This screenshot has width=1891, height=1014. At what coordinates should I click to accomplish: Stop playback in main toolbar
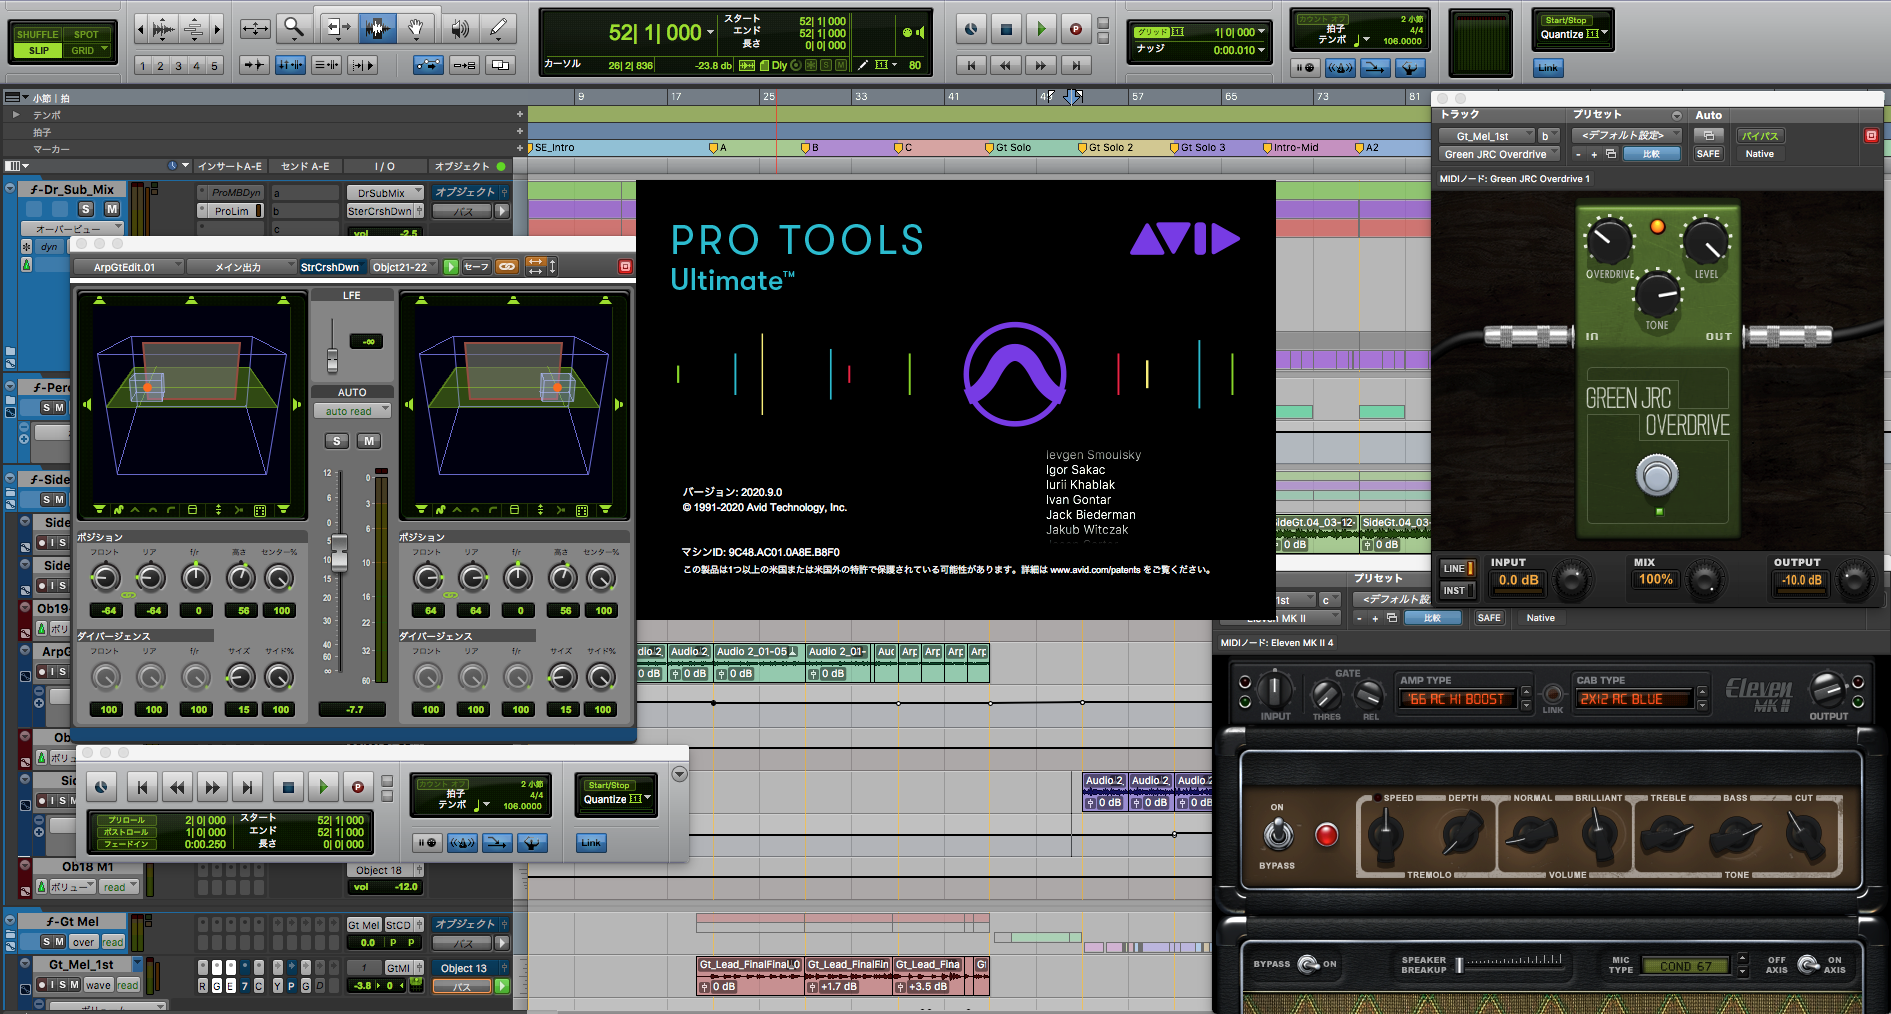pyautogui.click(x=1006, y=30)
